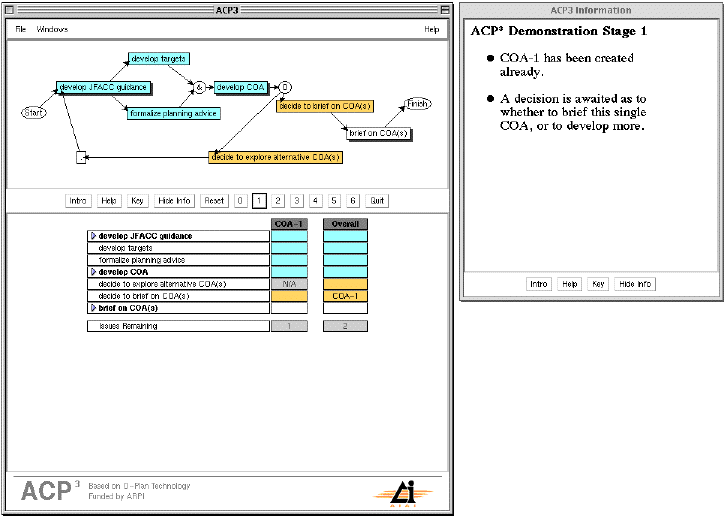Click the COA-1 column header

tap(289, 224)
